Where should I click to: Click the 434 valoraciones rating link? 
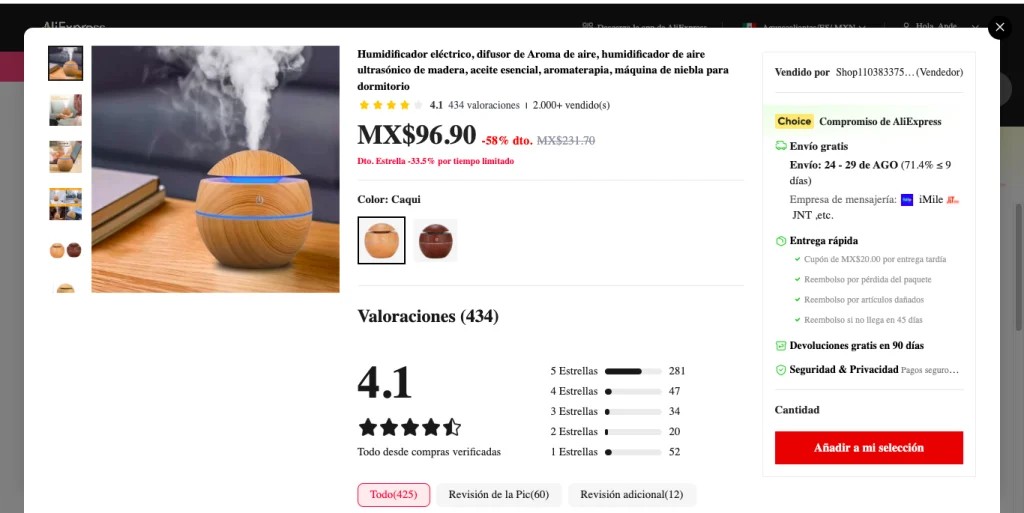(484, 105)
